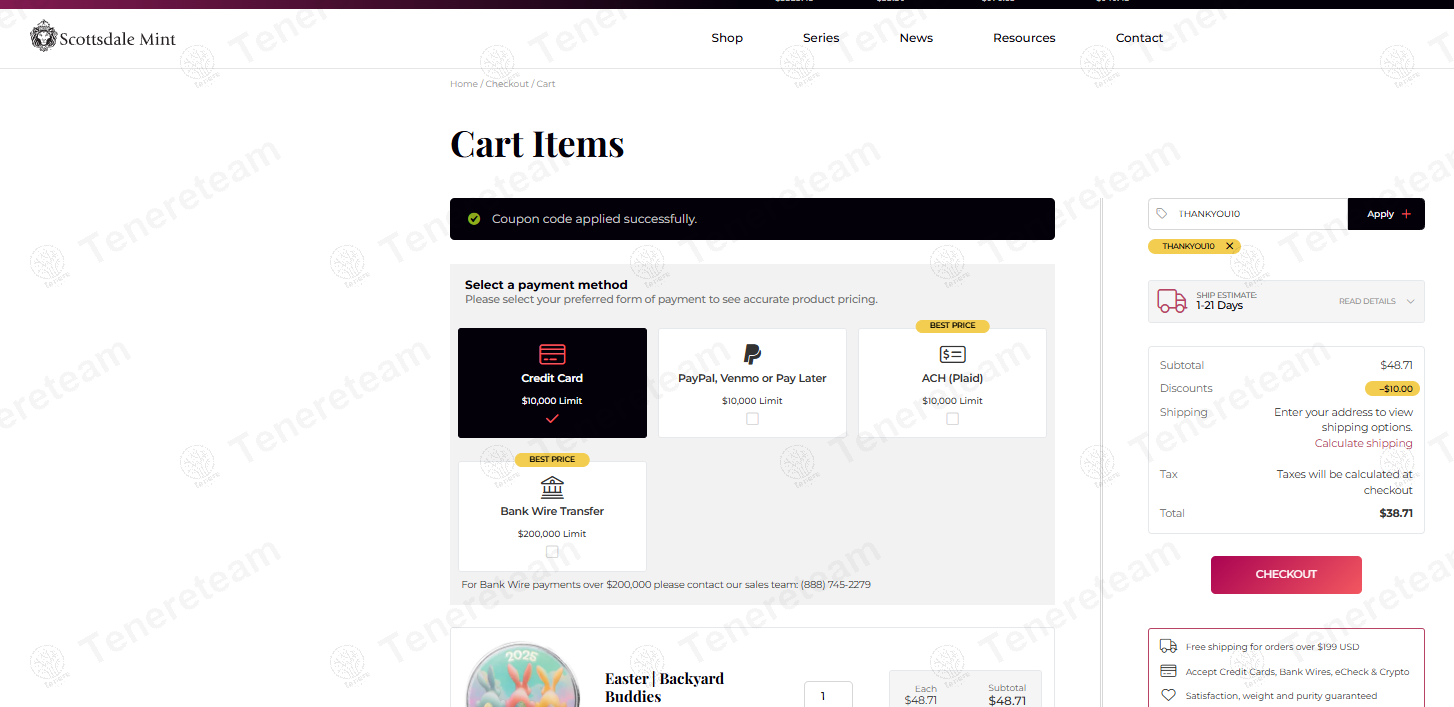The height and width of the screenshot is (707, 1454).
Task: Click the shipping truck estimate icon
Action: (1171, 301)
